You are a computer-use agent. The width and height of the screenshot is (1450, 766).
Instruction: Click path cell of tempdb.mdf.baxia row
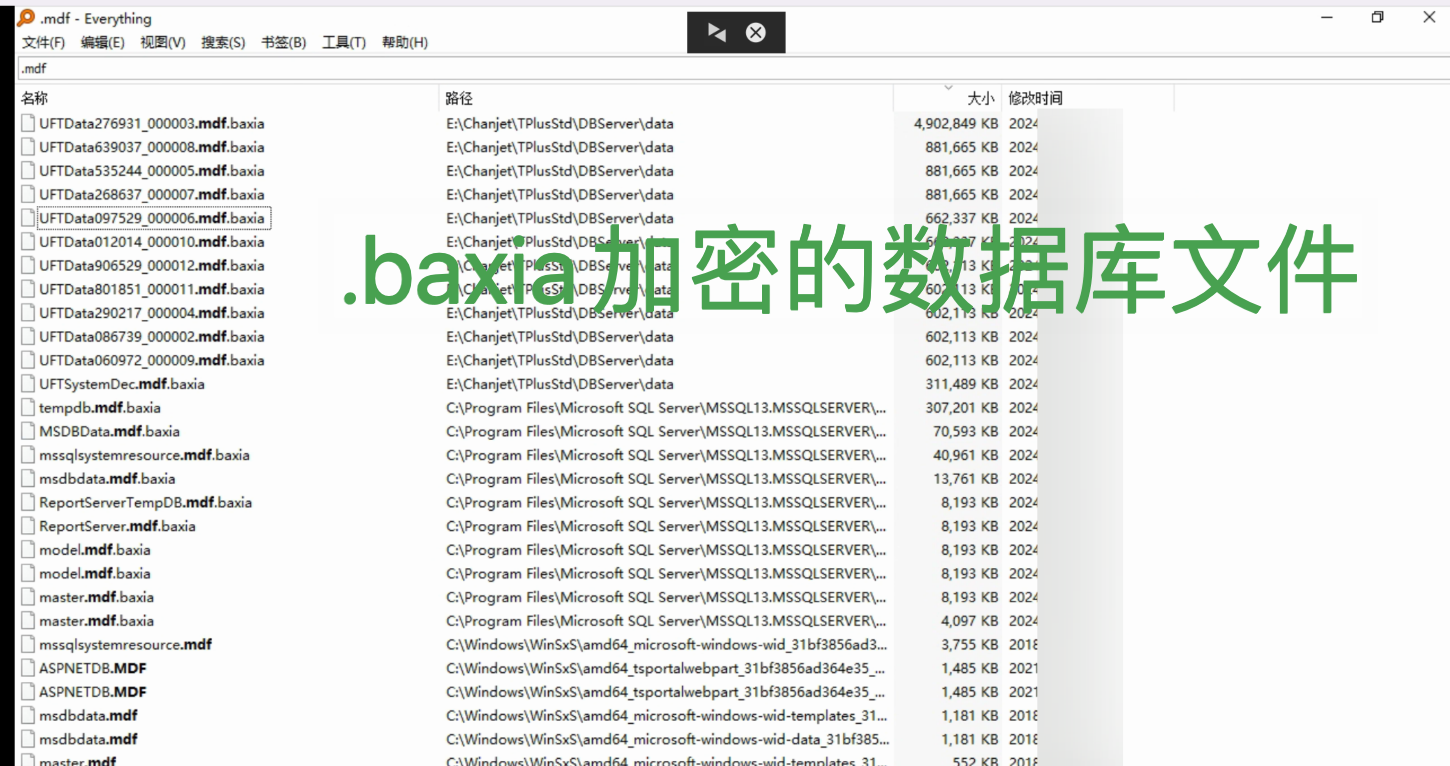click(666, 408)
